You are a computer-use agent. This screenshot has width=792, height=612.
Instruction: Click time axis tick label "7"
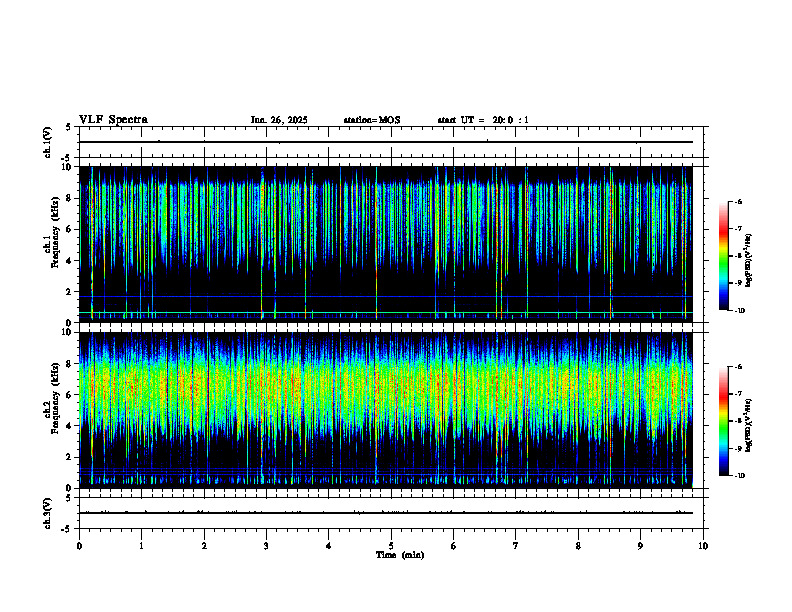[516, 546]
